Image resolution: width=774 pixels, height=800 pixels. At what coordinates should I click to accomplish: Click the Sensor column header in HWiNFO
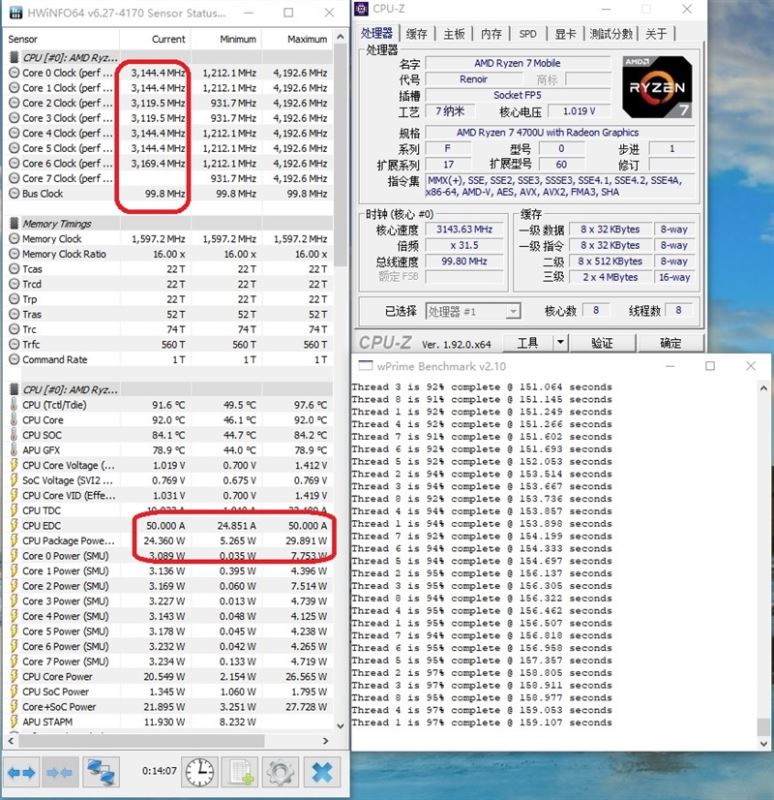62,39
